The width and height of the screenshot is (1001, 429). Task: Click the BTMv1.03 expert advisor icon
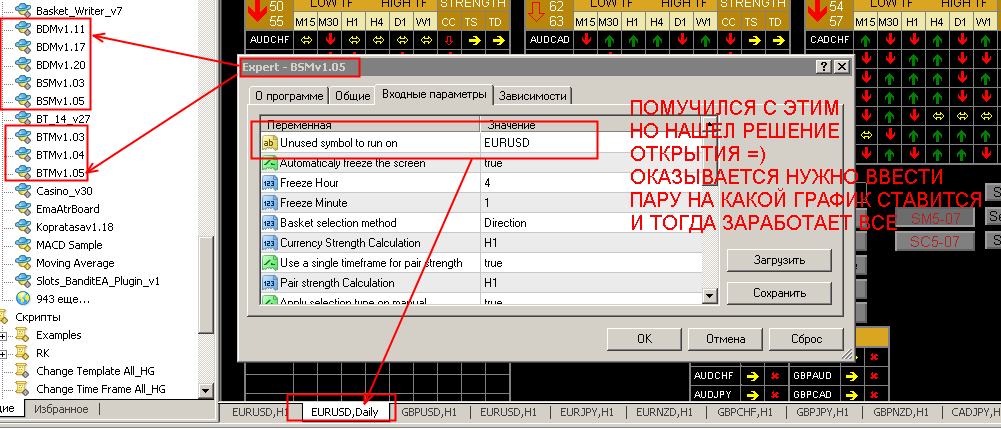point(24,137)
